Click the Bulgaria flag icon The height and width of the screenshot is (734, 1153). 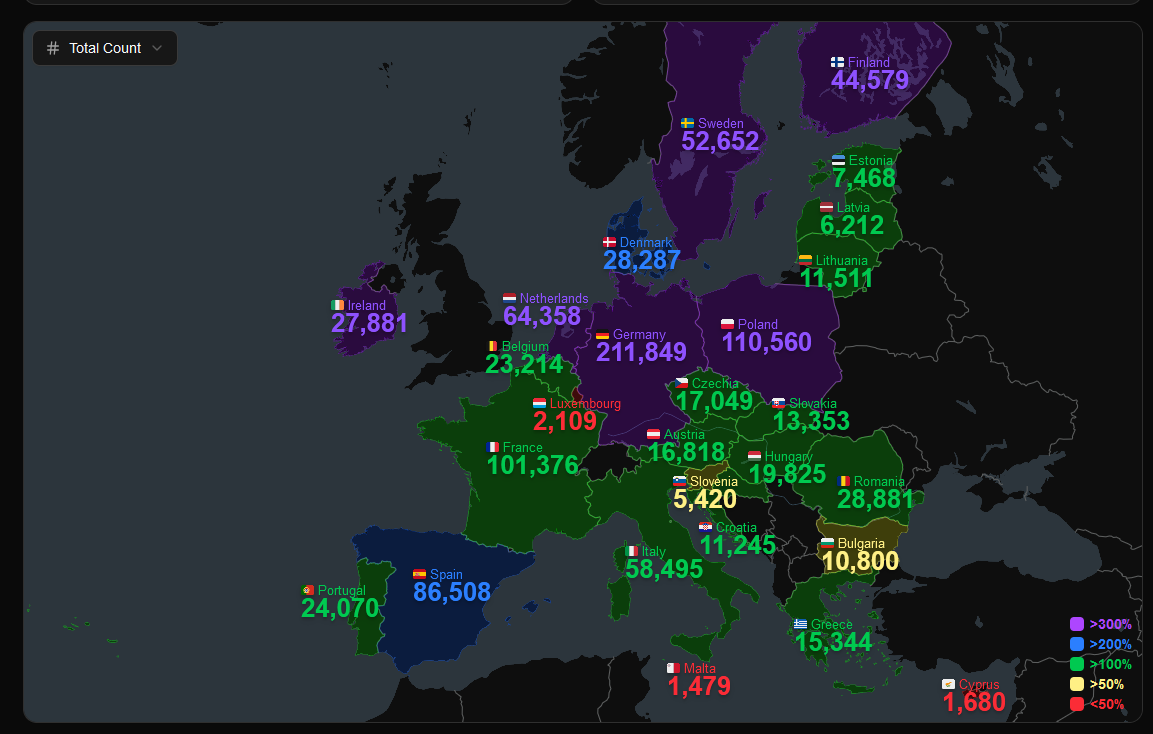827,544
